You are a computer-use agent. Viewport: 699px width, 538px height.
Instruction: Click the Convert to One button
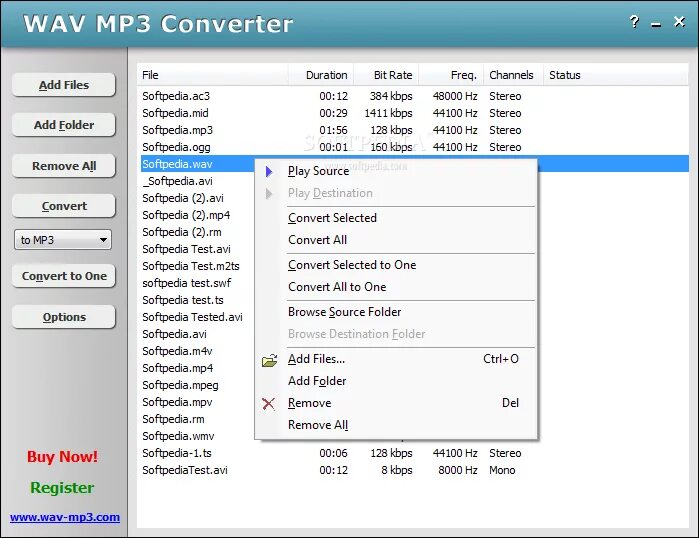point(64,276)
